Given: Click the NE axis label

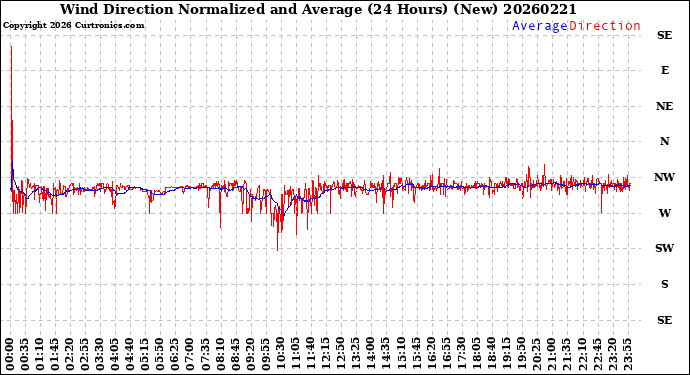Looking at the screenshot, I should point(664,107).
